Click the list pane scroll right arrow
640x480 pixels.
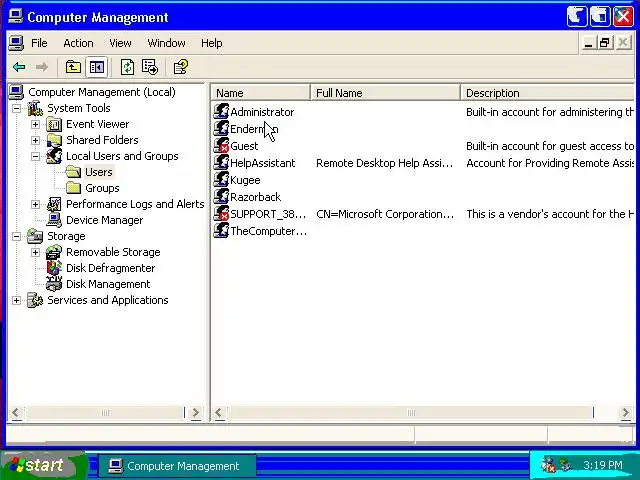(x=625, y=413)
